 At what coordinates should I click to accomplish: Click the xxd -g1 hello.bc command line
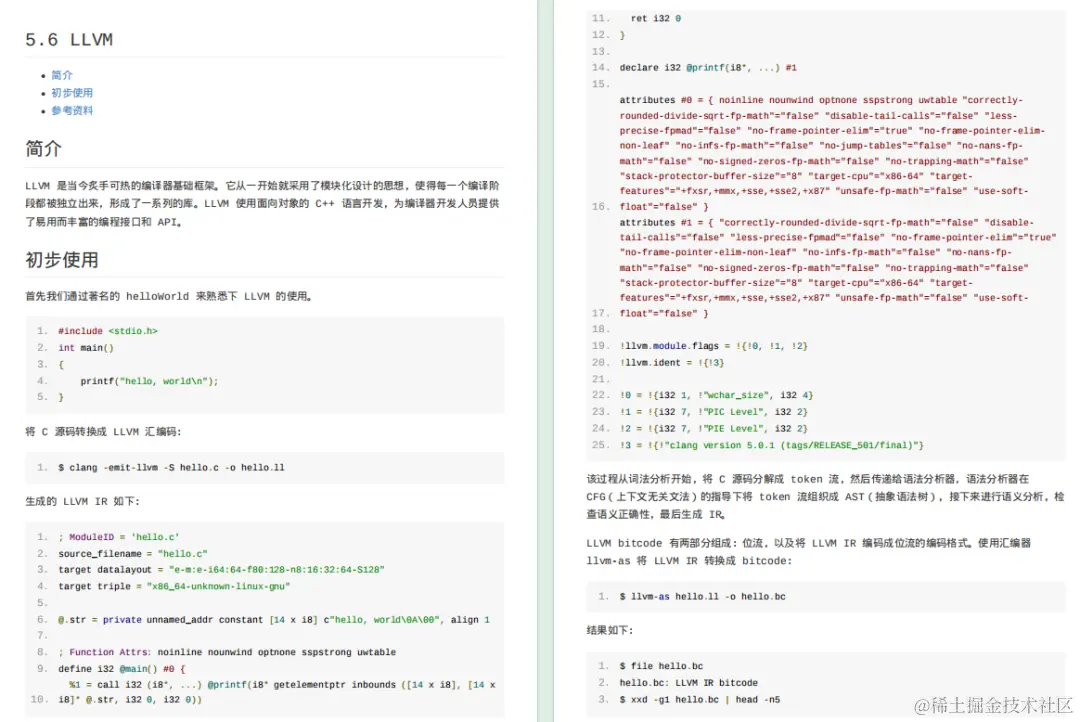pos(700,699)
